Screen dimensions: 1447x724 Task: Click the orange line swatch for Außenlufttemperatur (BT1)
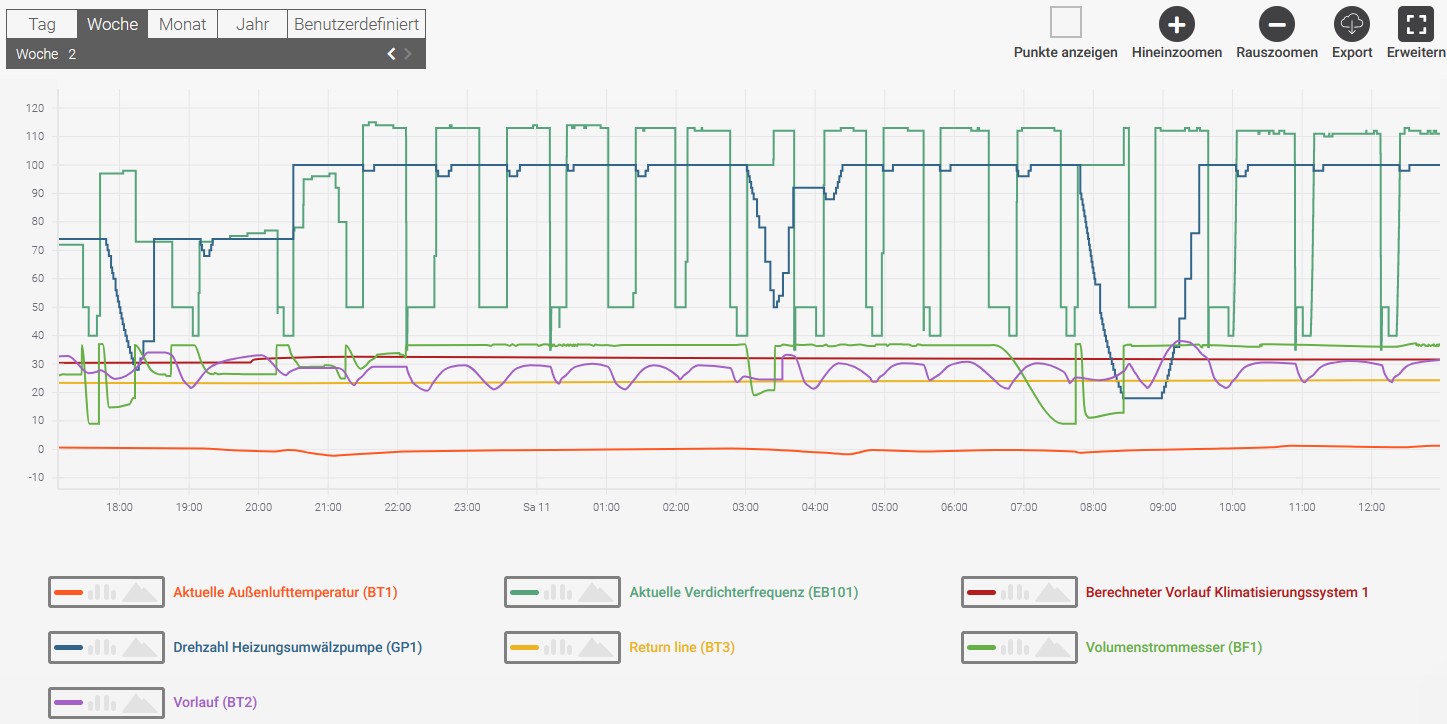pos(69,592)
